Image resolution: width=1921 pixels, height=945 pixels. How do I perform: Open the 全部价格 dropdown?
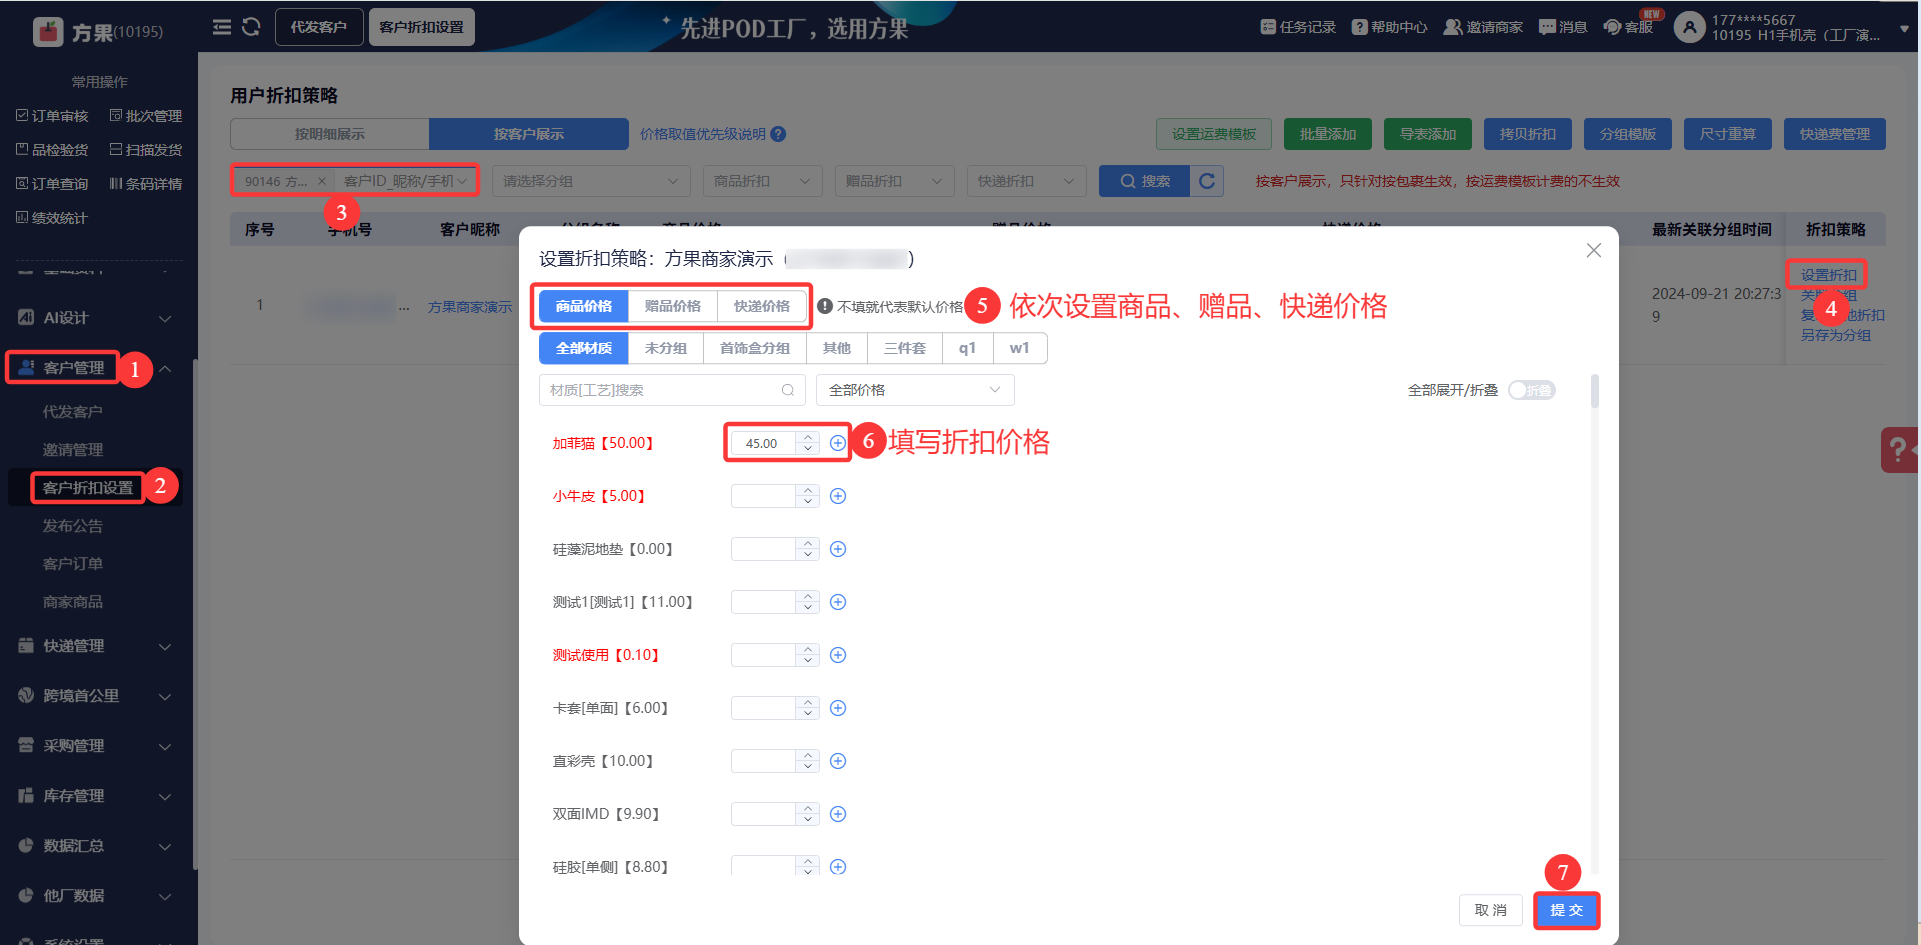coord(915,390)
